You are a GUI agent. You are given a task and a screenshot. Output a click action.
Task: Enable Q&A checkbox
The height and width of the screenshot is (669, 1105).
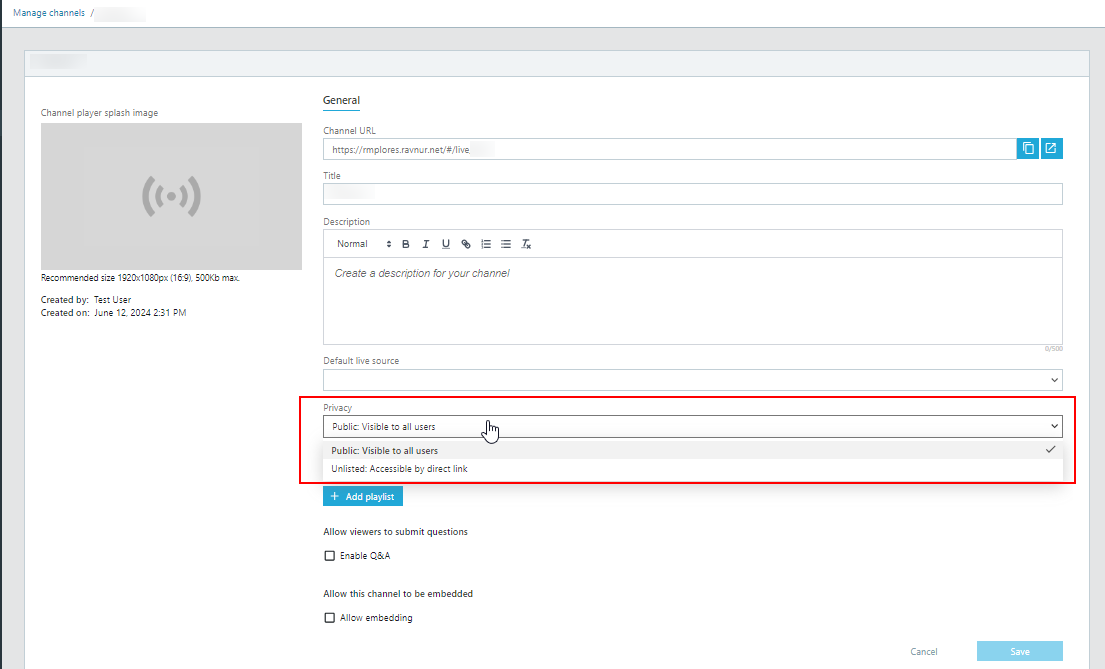[x=329, y=556]
